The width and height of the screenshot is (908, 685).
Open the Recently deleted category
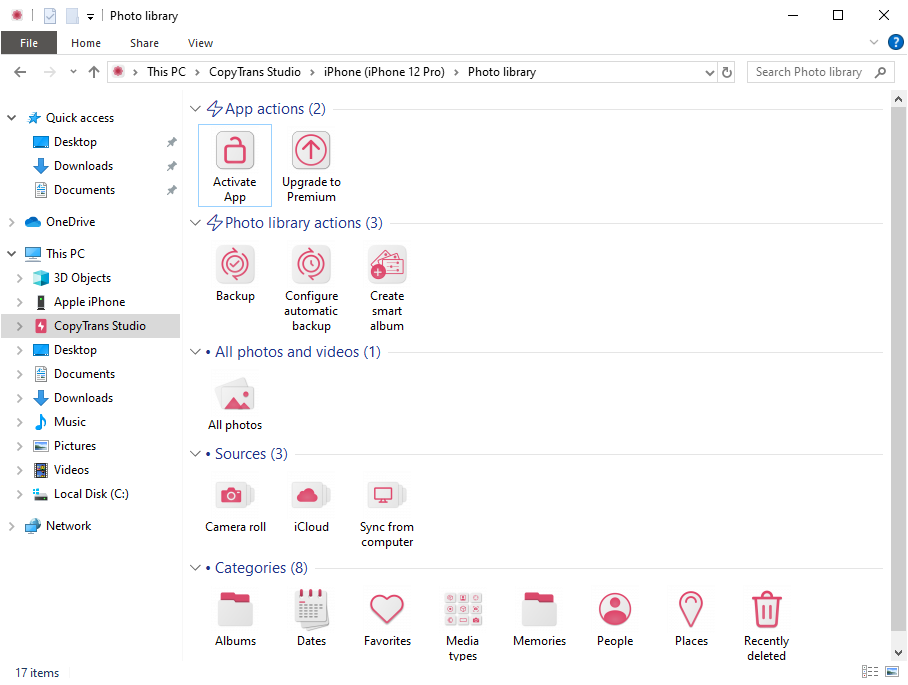point(767,626)
